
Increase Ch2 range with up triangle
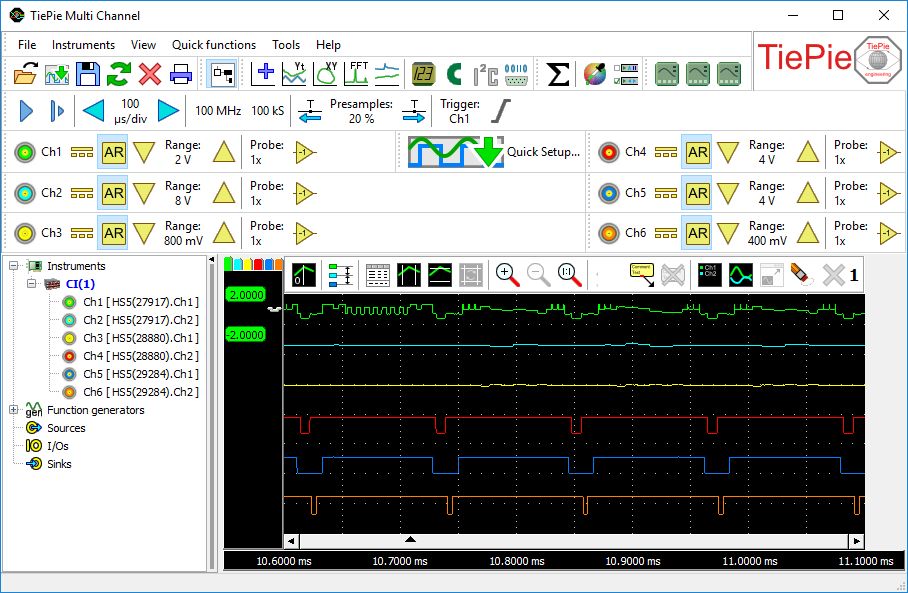[224, 192]
